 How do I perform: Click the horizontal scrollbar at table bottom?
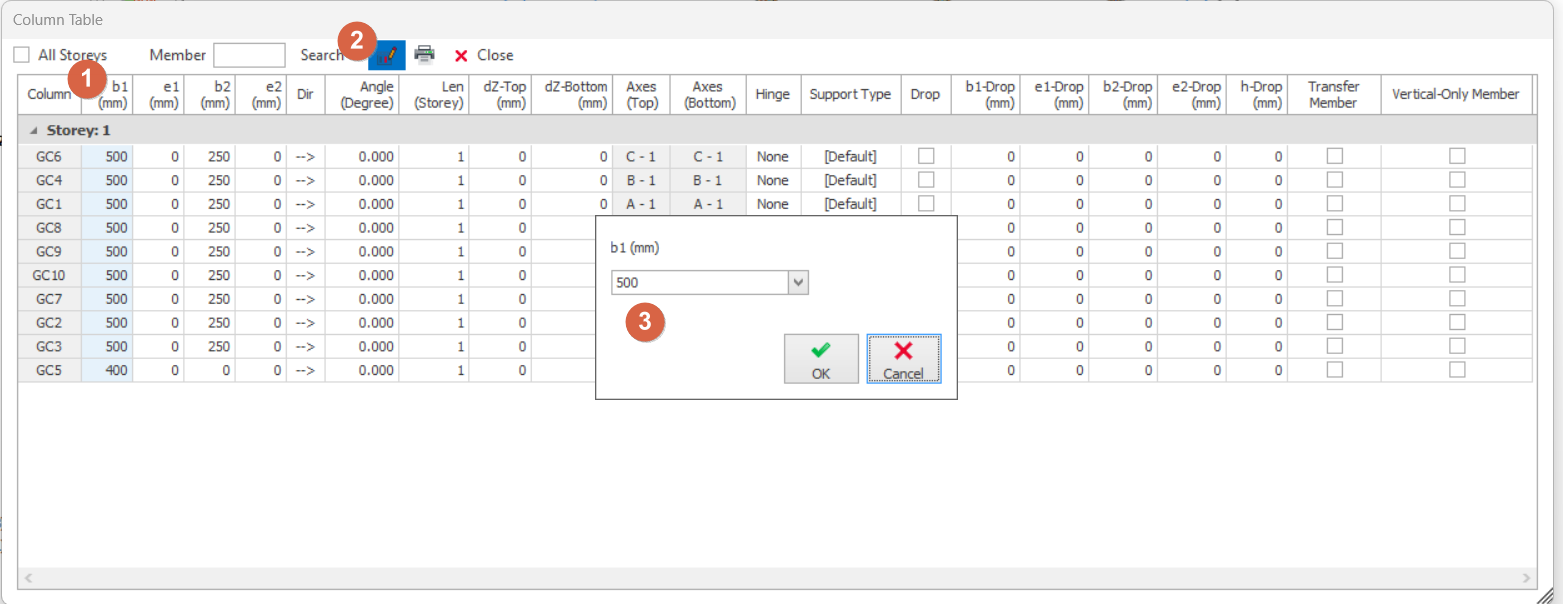click(x=776, y=578)
